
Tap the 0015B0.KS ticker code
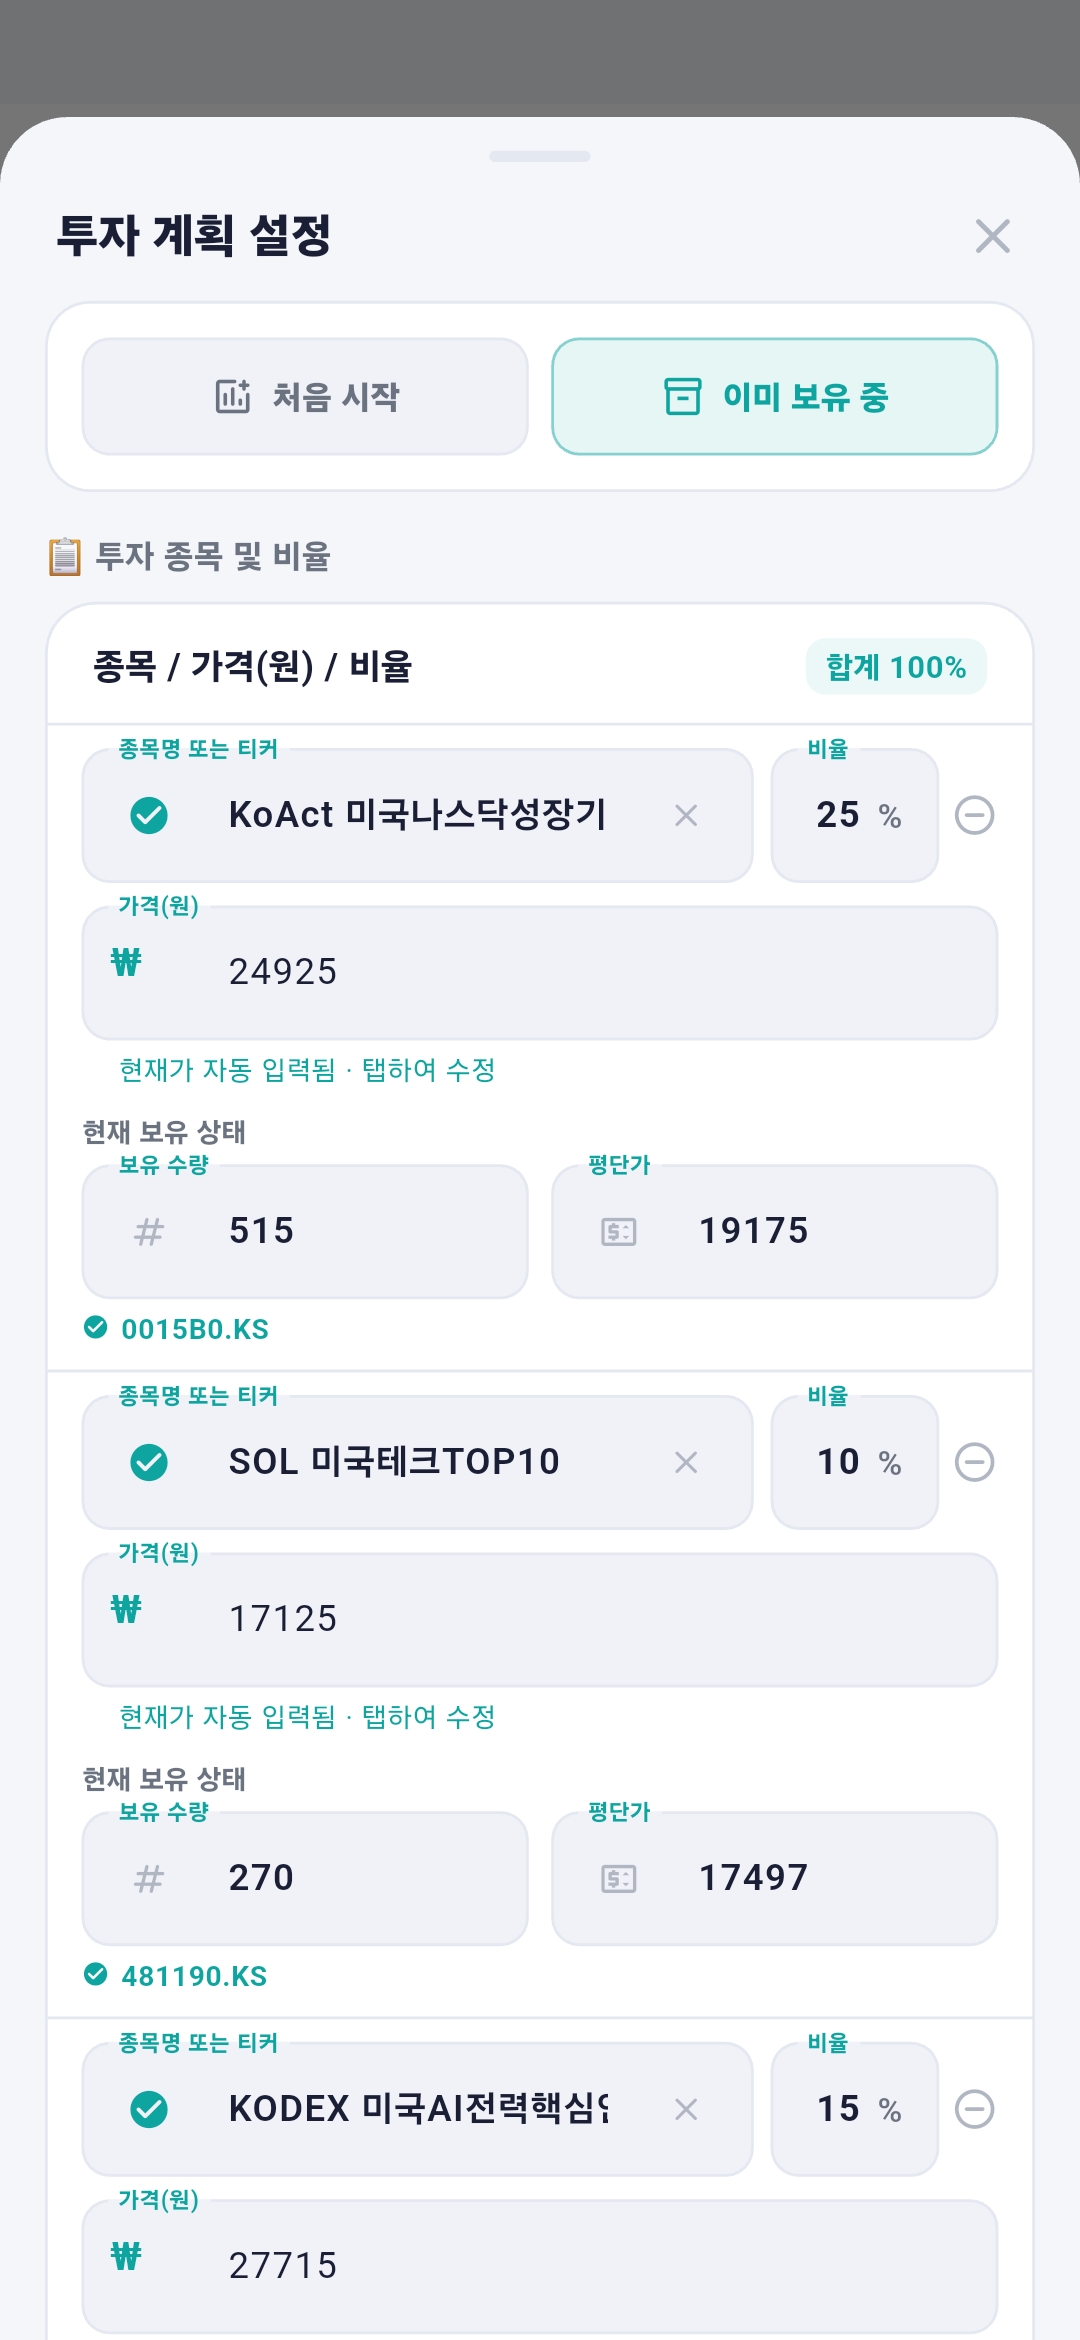(195, 1330)
